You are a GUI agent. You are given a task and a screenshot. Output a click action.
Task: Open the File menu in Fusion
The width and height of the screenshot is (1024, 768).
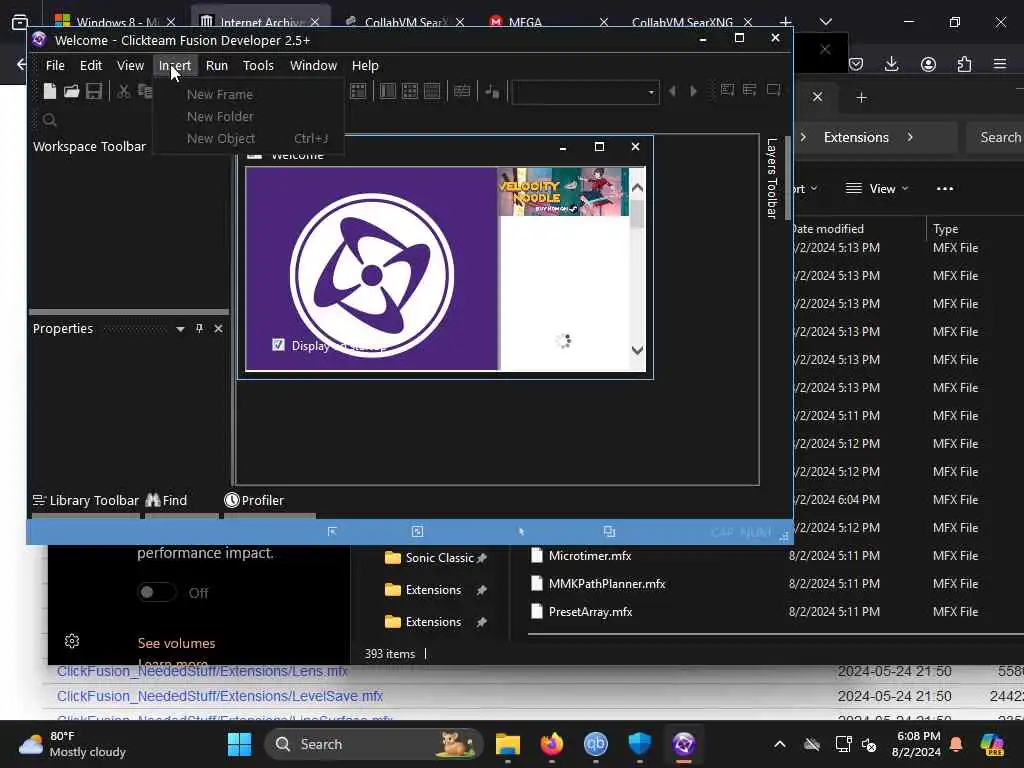click(55, 65)
